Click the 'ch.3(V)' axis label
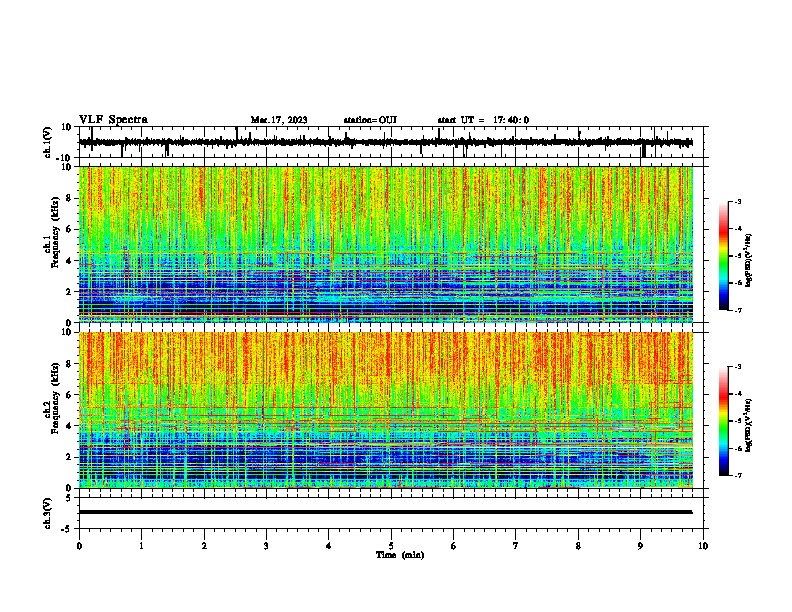Screen dimensions: 792x612 48,513
